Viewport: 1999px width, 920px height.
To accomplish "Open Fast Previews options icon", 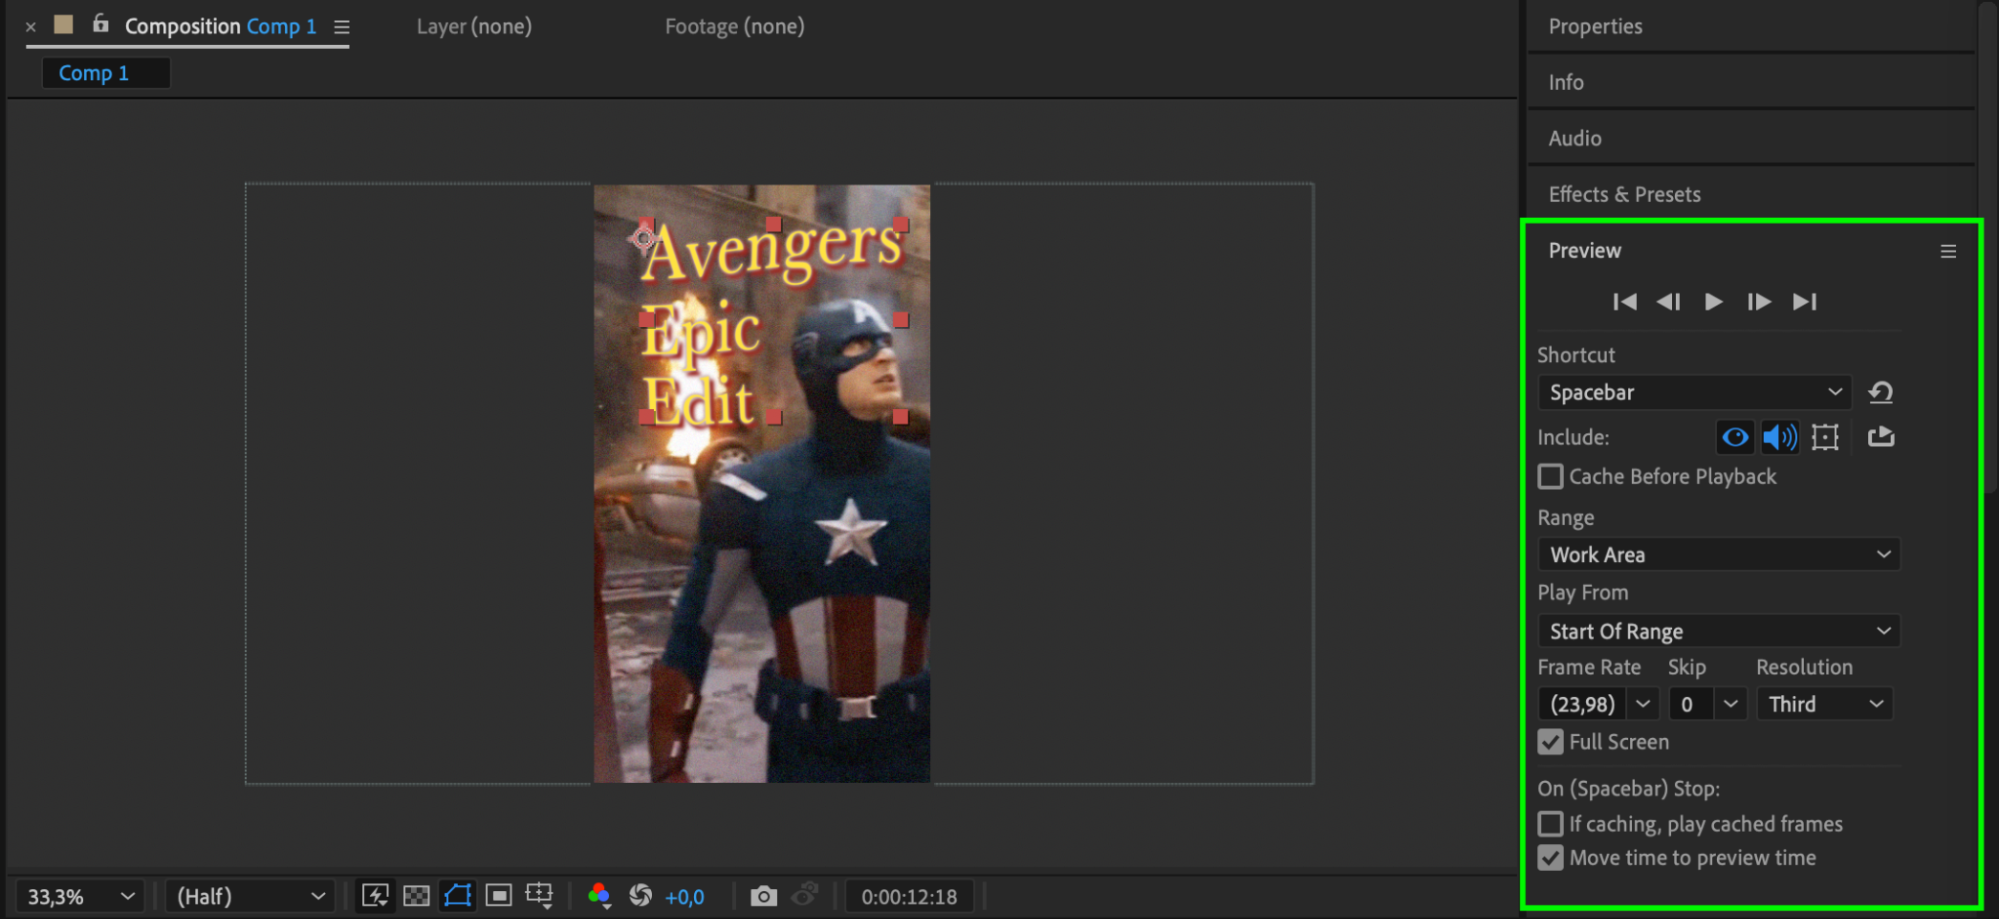I will 375,896.
